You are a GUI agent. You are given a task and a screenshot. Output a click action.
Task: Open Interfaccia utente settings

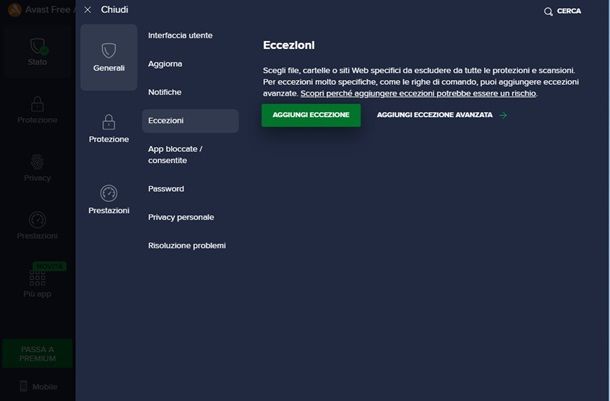pyautogui.click(x=180, y=35)
